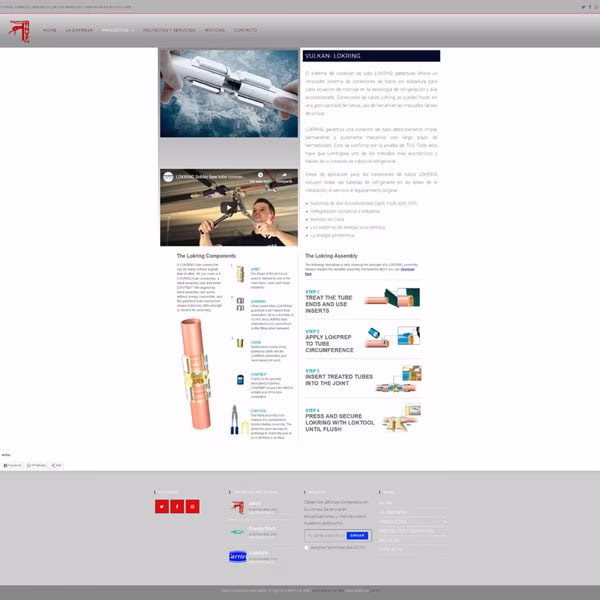Click the Watch later clock icon on video

click(260, 175)
